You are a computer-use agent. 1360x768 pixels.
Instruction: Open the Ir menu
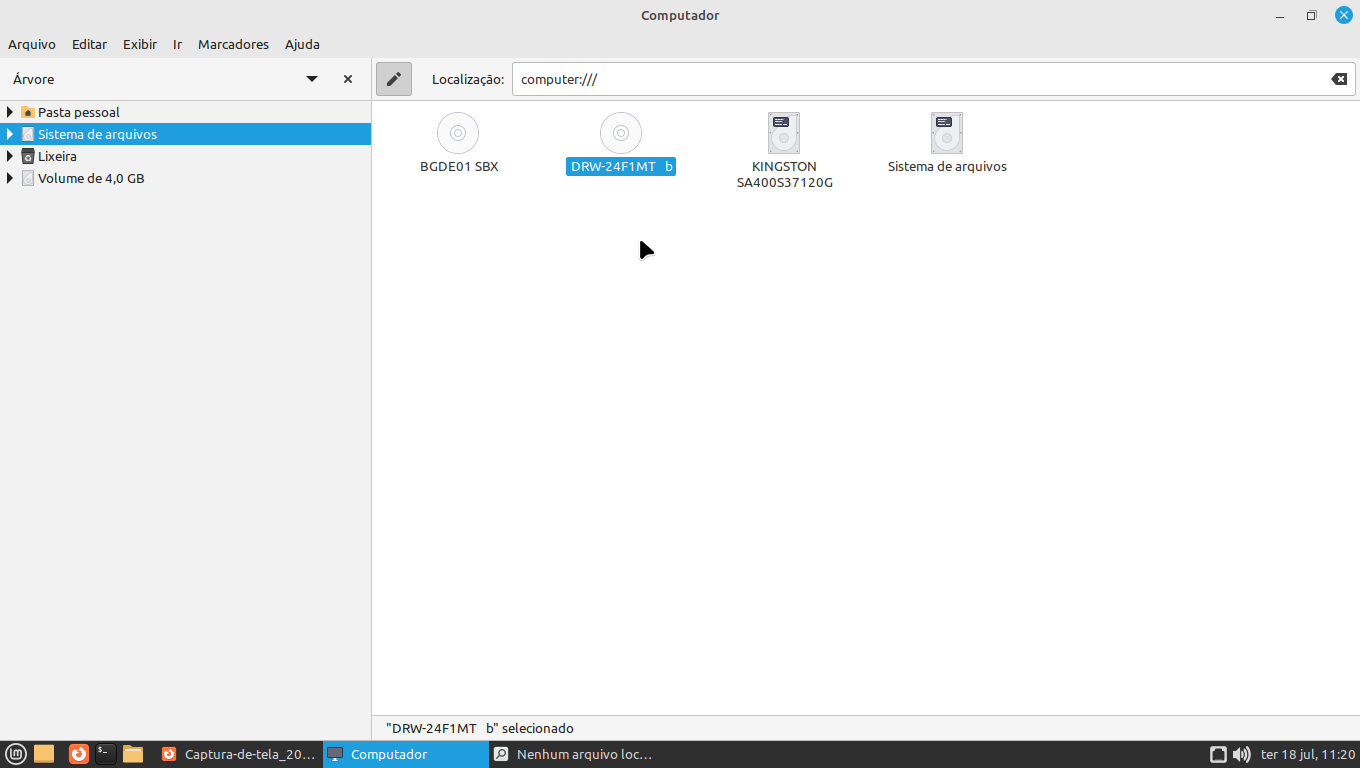[177, 44]
